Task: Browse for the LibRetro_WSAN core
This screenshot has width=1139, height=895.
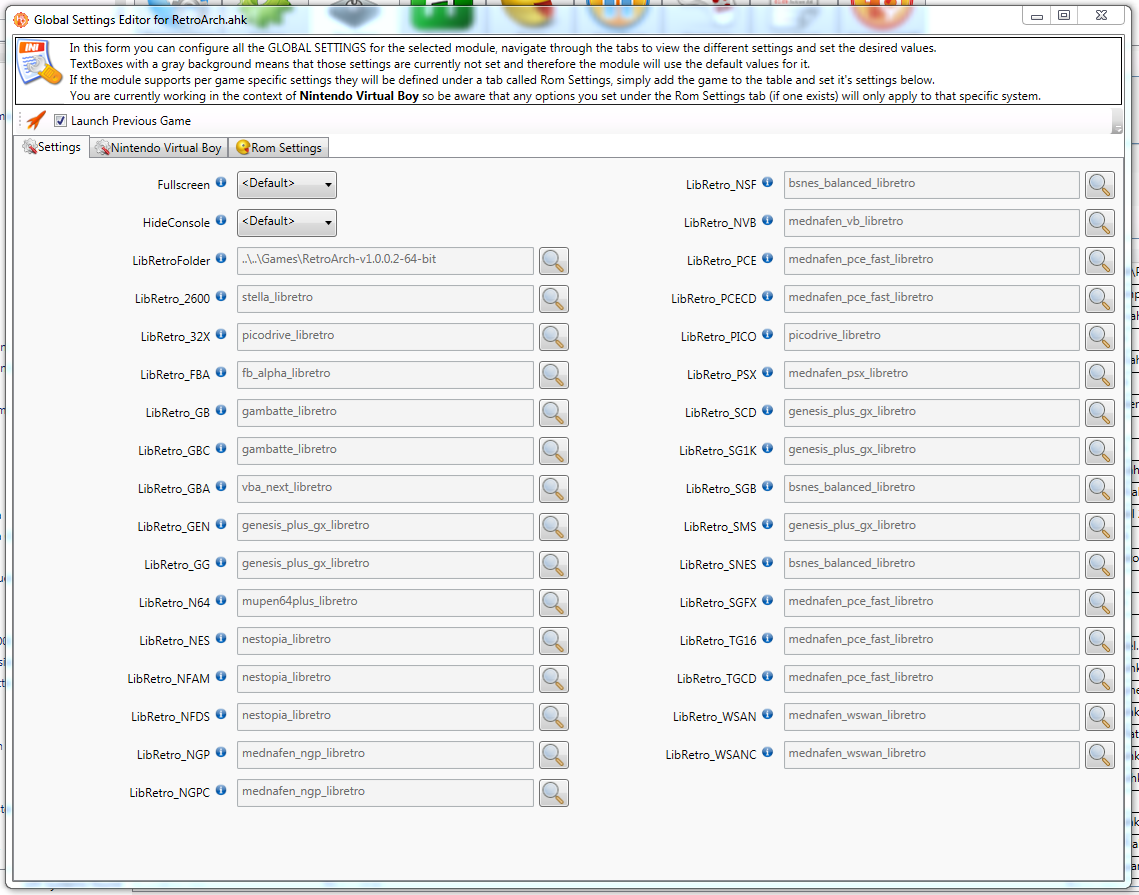Action: 1100,717
